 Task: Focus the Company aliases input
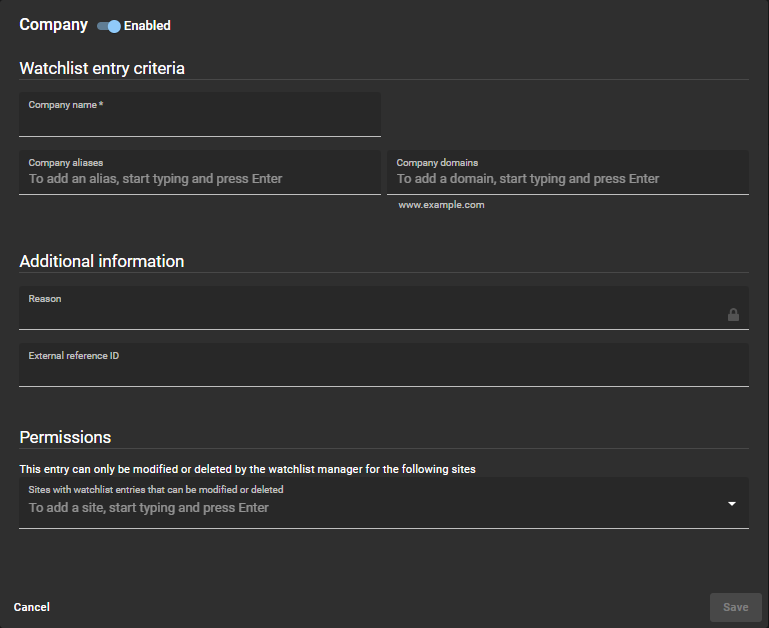(199, 179)
